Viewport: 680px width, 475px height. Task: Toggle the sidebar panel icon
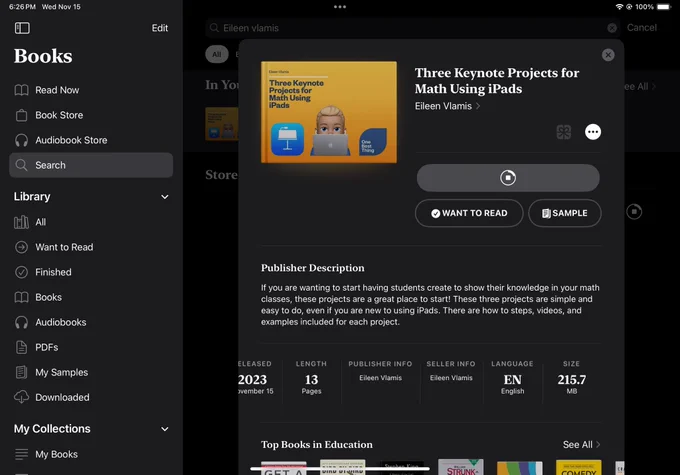22,28
